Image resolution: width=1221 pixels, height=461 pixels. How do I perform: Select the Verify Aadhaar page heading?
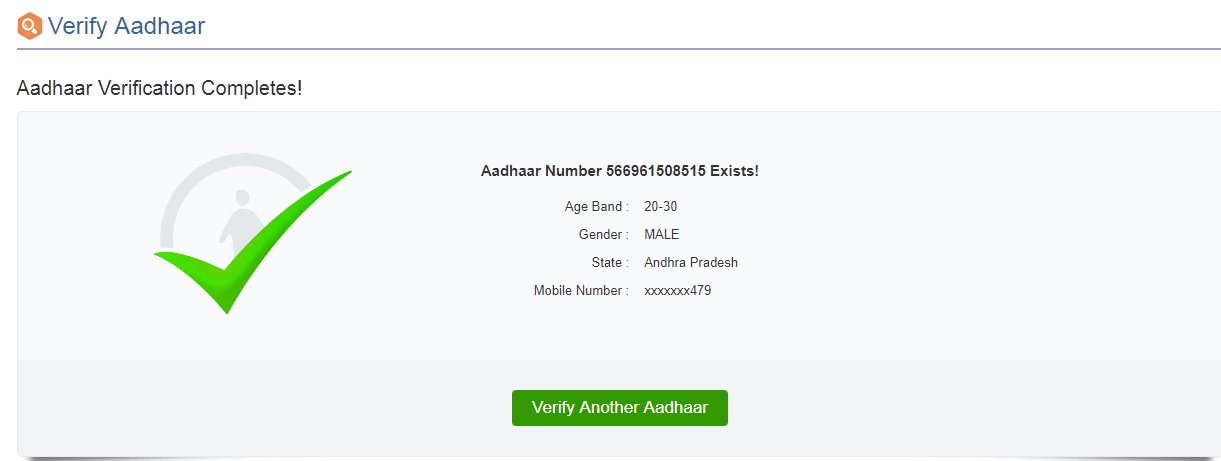[126, 26]
